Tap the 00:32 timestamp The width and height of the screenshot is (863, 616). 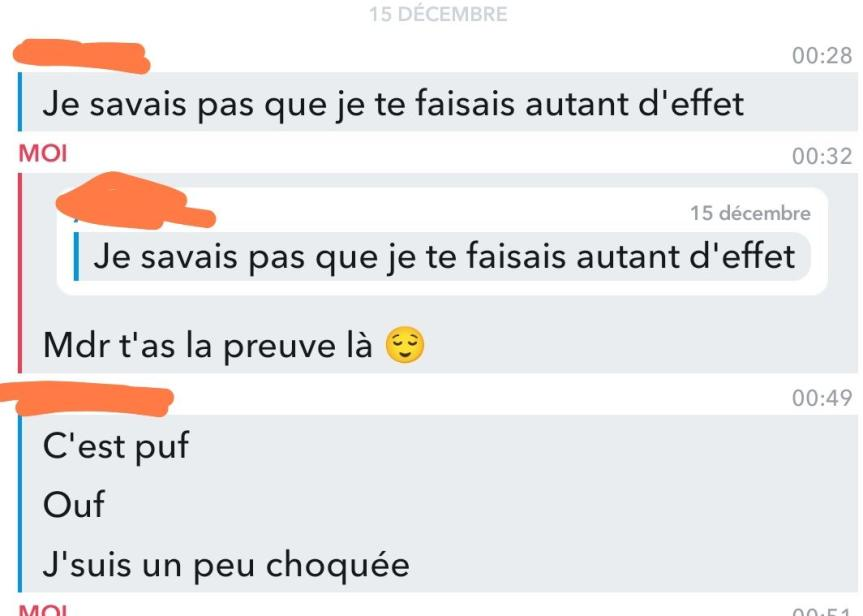822,156
